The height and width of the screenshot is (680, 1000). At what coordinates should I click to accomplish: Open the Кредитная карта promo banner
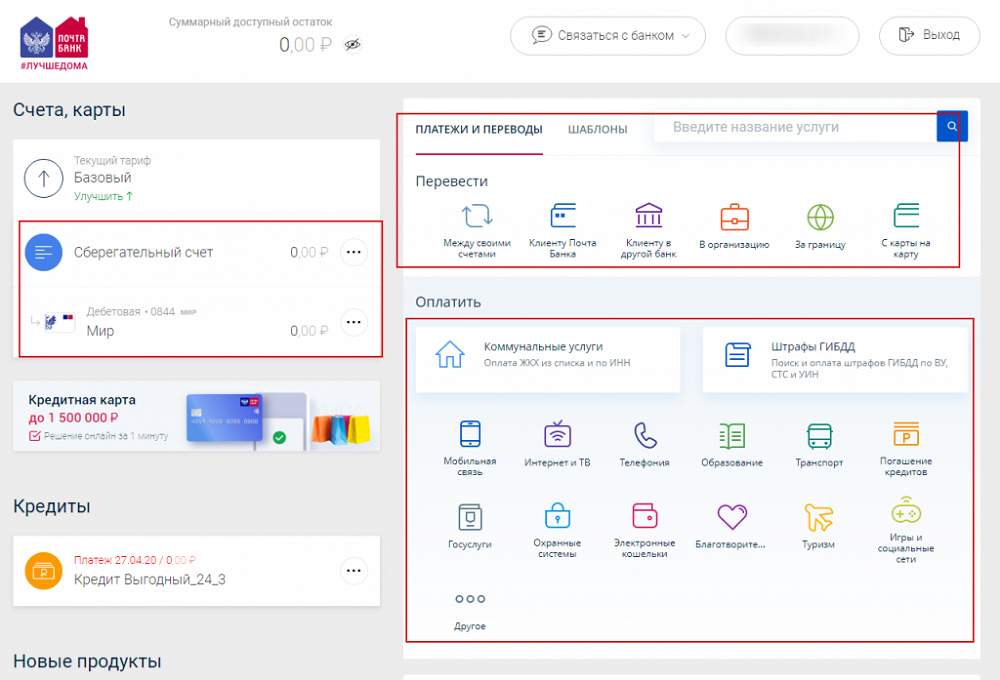click(196, 416)
